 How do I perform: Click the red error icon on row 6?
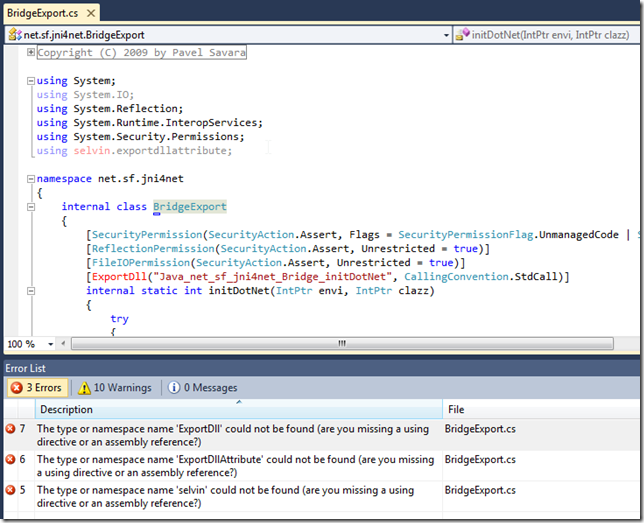point(11,460)
